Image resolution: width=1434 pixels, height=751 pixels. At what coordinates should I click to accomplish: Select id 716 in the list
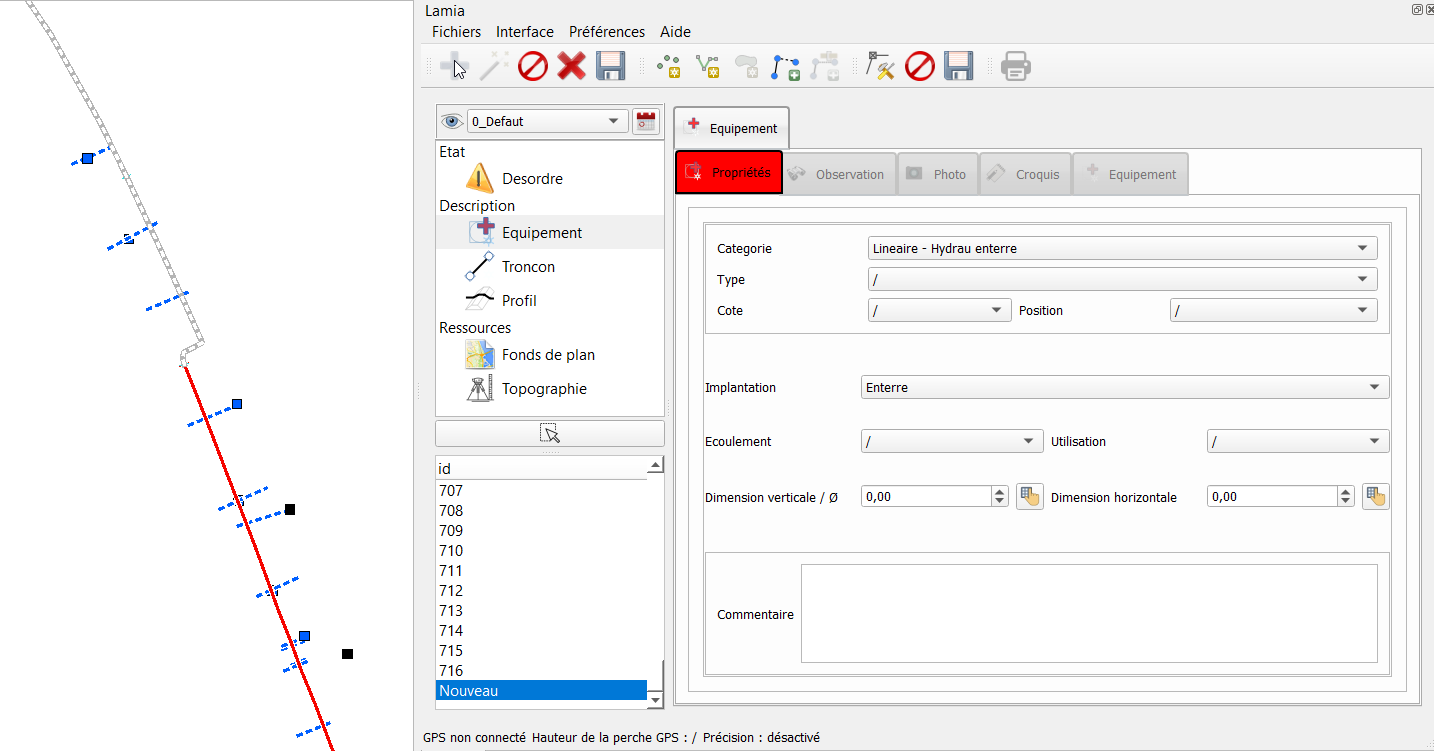point(542,671)
